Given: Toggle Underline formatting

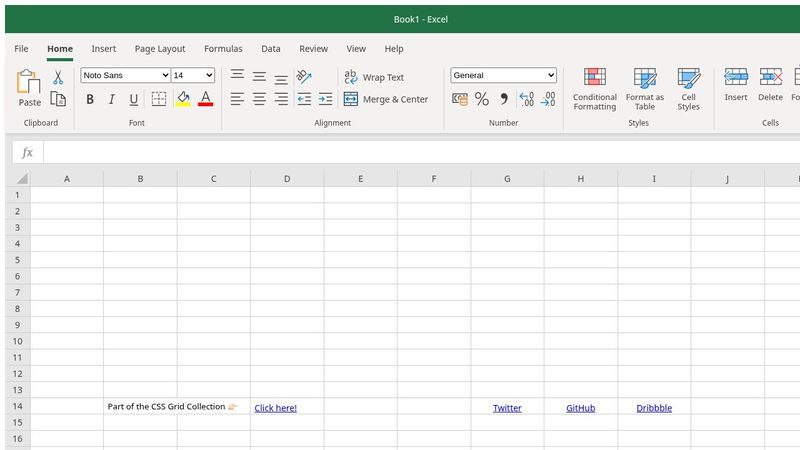Looking at the screenshot, I should [133, 99].
